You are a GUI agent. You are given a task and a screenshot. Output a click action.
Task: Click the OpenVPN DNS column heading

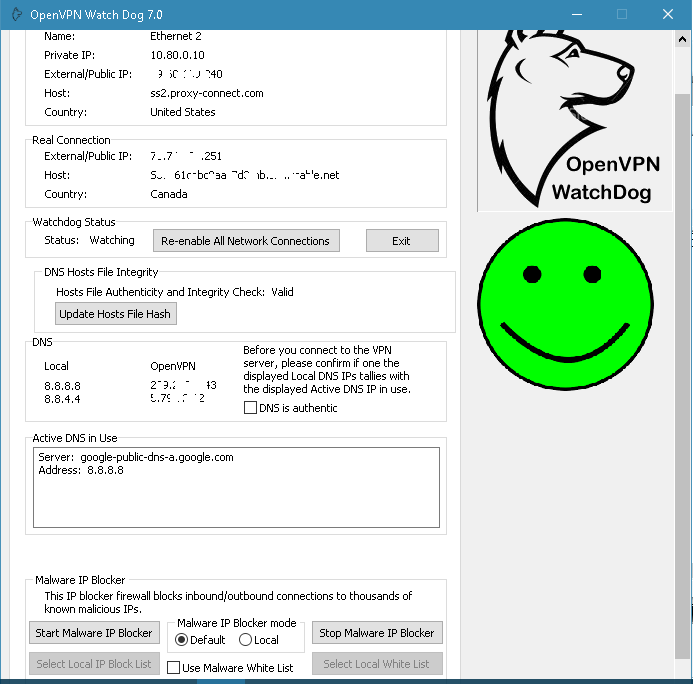173,366
